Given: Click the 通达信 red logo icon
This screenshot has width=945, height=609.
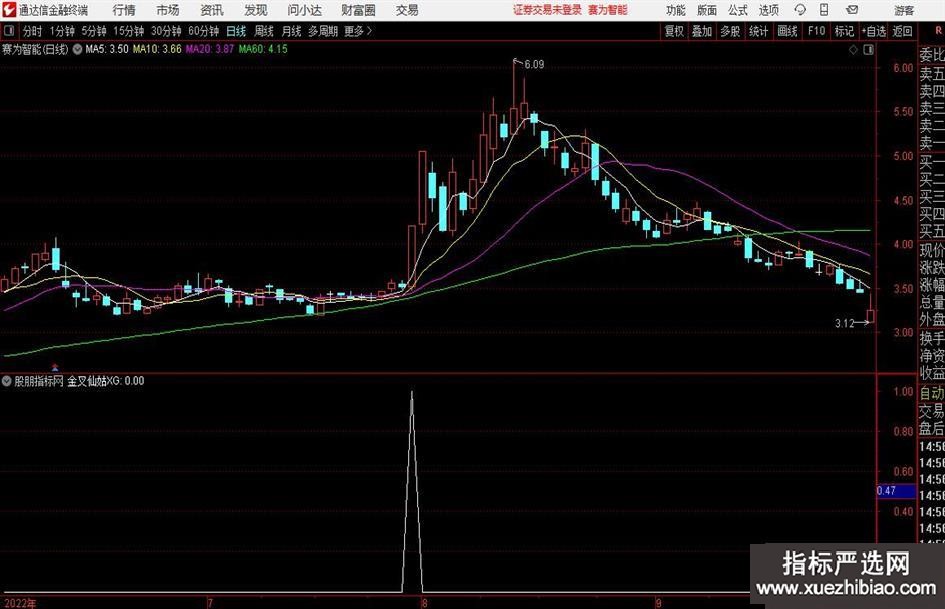Looking at the screenshot, I should click(x=9, y=10).
